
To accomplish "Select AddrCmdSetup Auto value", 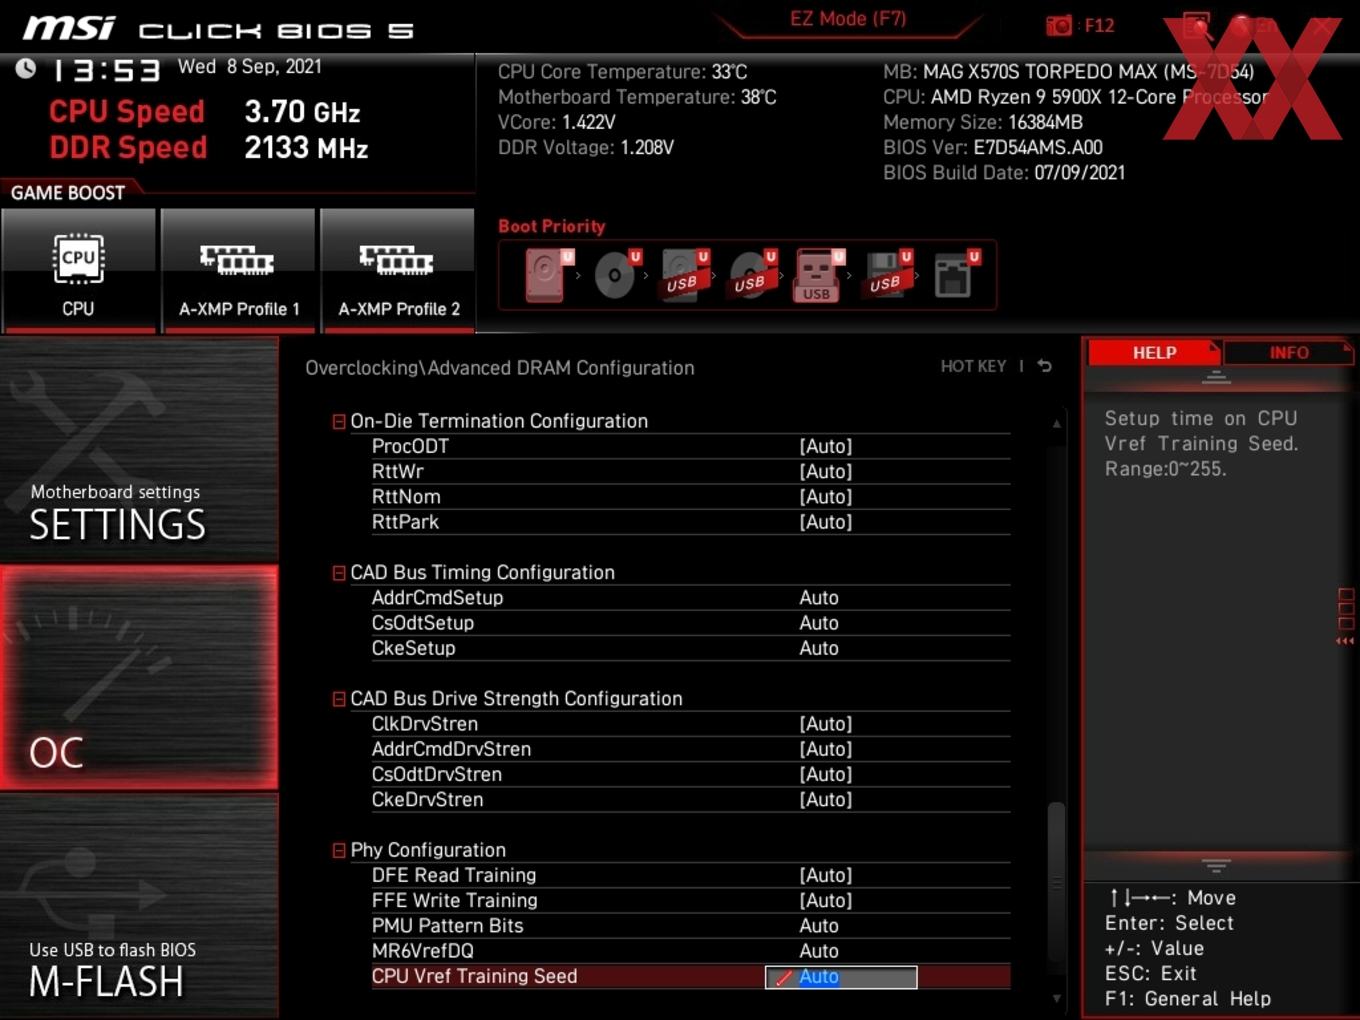I will [819, 598].
